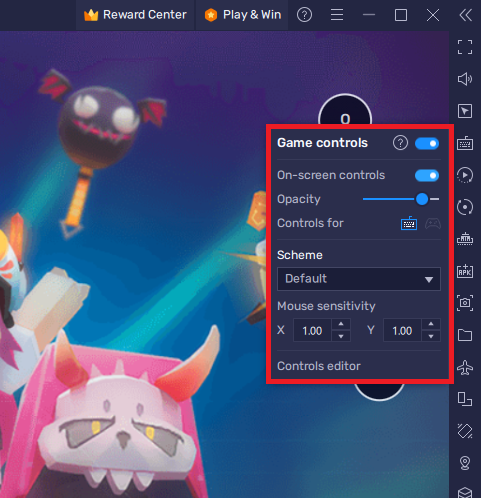Open the Play & Win tab
The width and height of the screenshot is (481, 498).
243,15
